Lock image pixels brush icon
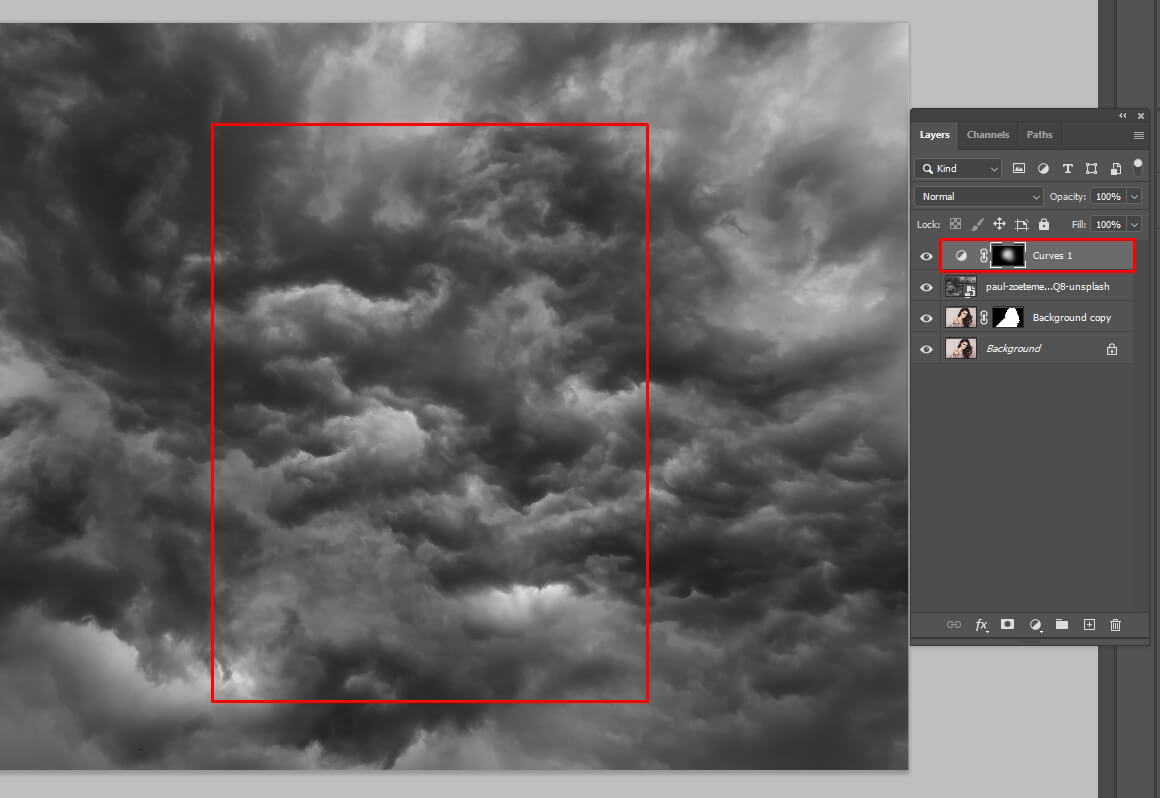Screen dimensions: 1160x798 tap(977, 224)
